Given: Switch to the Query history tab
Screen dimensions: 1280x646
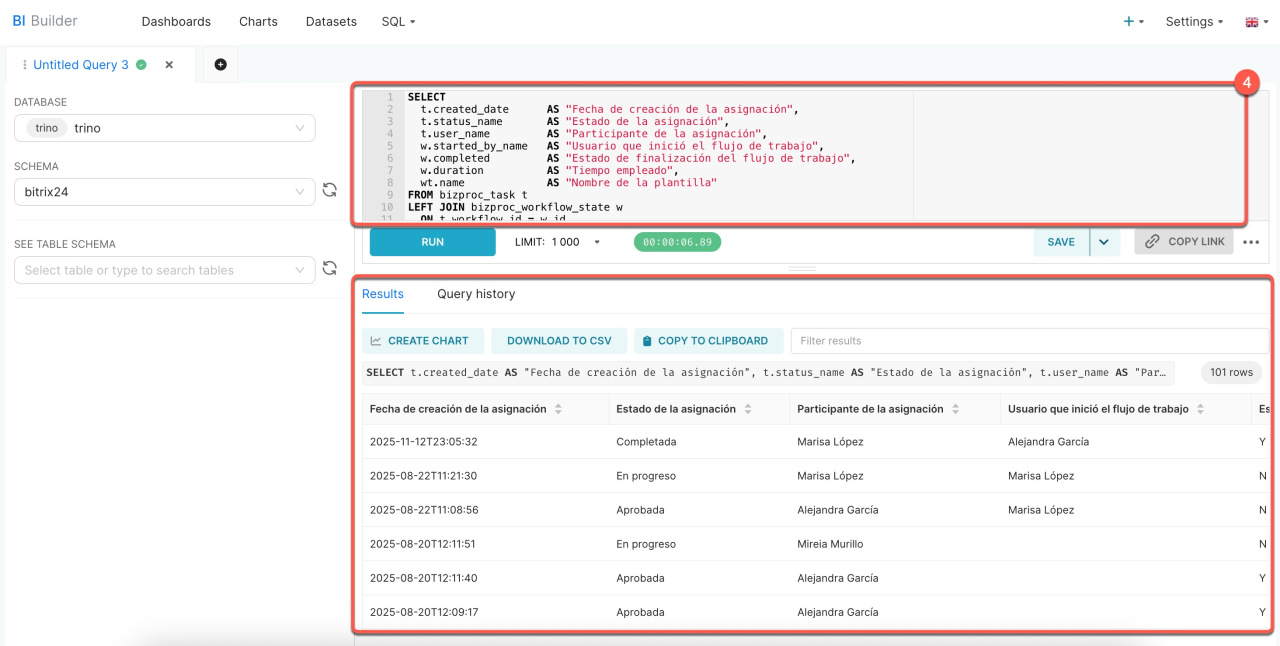Looking at the screenshot, I should [x=476, y=294].
